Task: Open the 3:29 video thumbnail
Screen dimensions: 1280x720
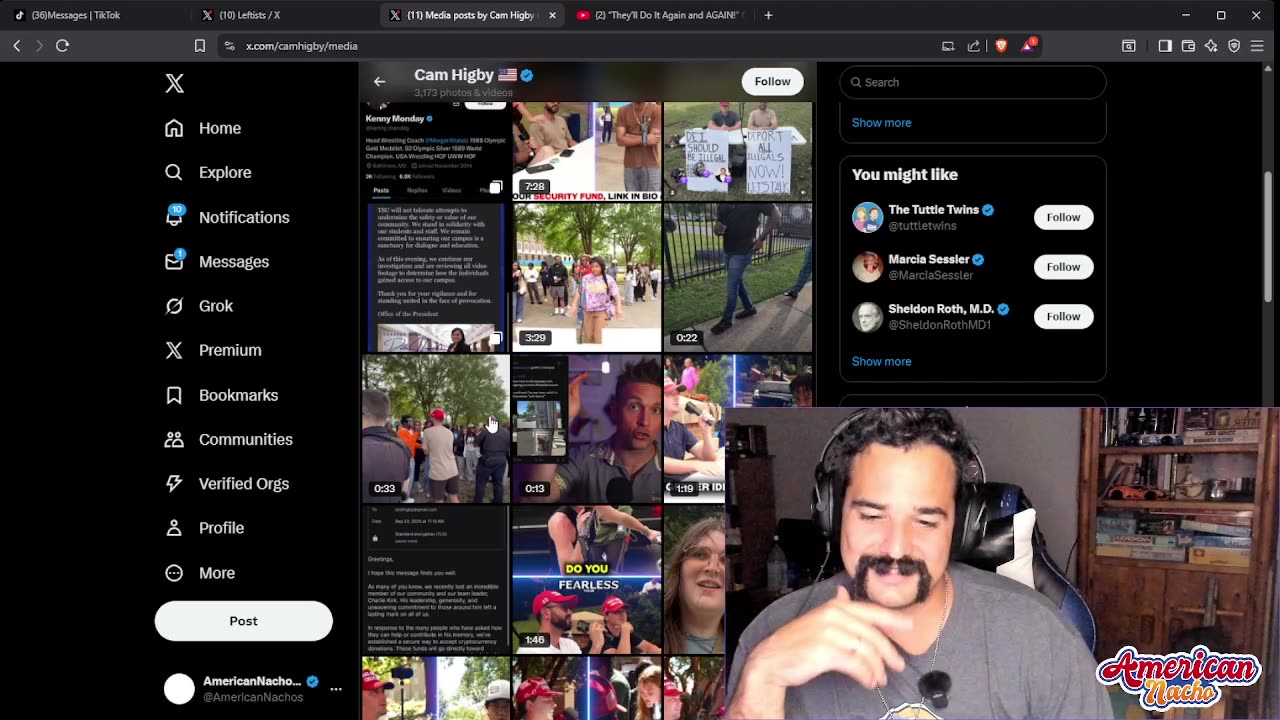Action: pyautogui.click(x=587, y=277)
